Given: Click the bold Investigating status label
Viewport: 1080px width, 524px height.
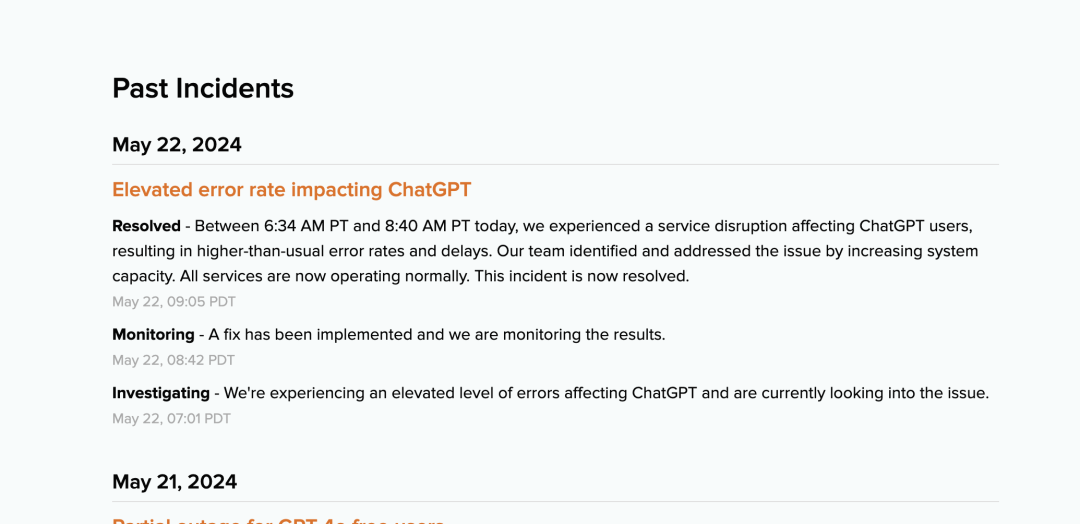Looking at the screenshot, I should (x=160, y=393).
